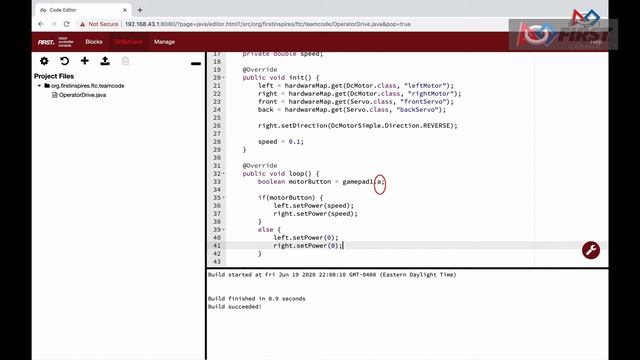
Task: Select the Code Editor browser tab
Action: coord(82,10)
